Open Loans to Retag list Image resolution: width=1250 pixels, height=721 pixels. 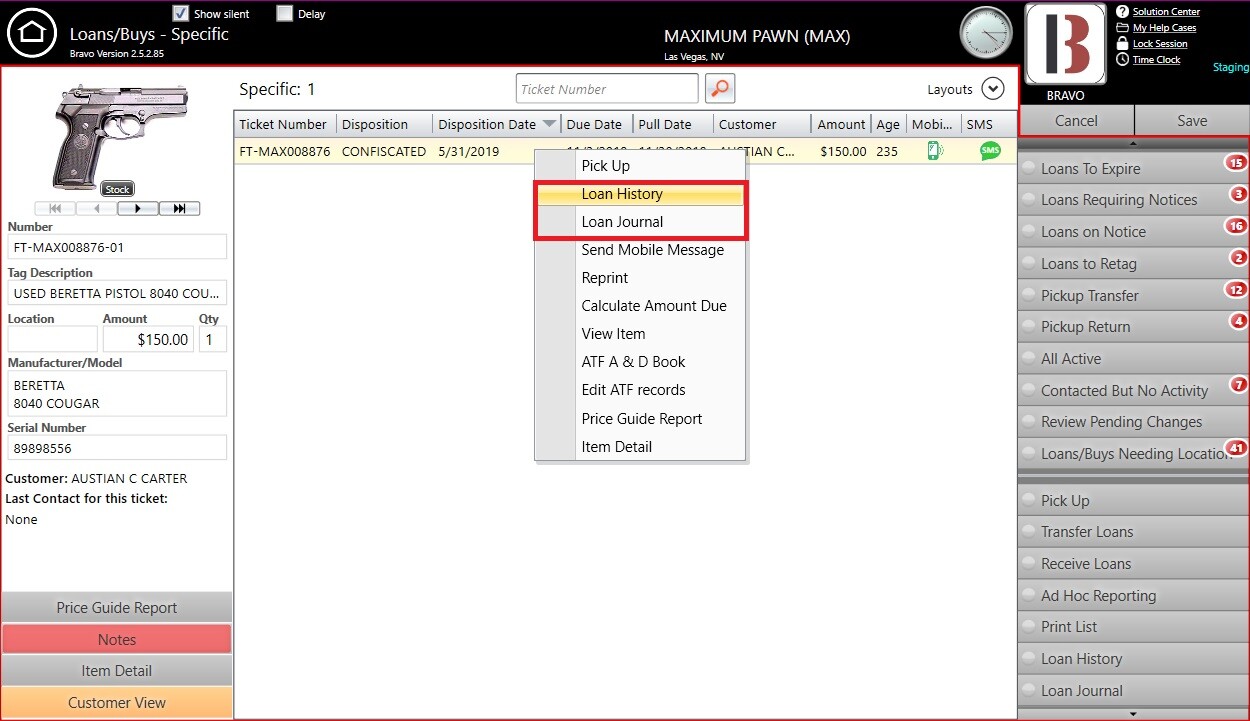(x=1133, y=264)
